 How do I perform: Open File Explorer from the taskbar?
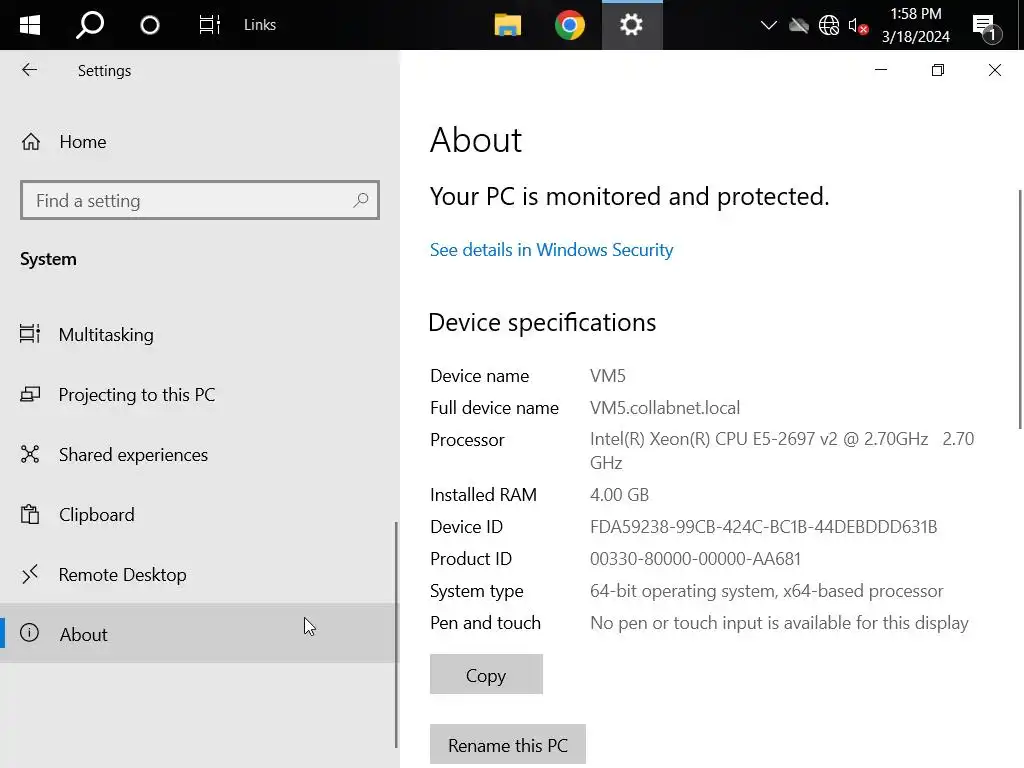click(x=508, y=25)
